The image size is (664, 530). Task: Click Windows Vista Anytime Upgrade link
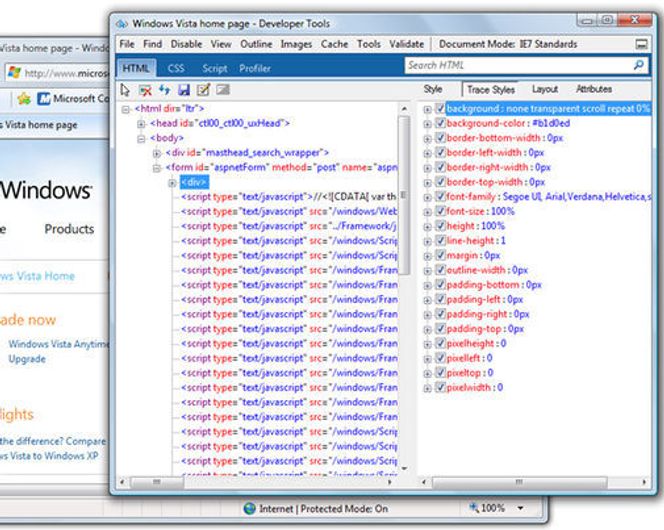point(58,351)
